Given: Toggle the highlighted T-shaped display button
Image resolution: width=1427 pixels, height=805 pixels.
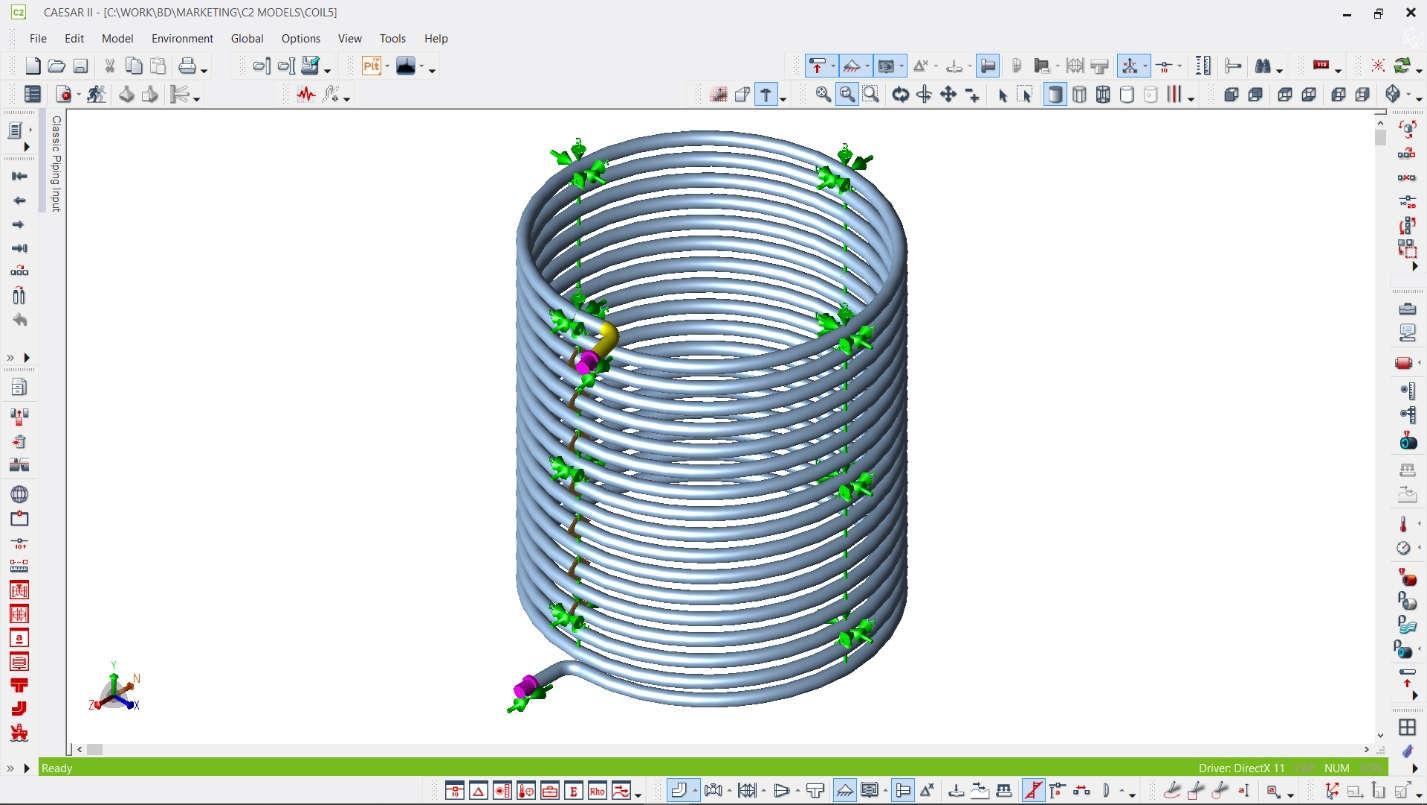Looking at the screenshot, I should coord(765,94).
